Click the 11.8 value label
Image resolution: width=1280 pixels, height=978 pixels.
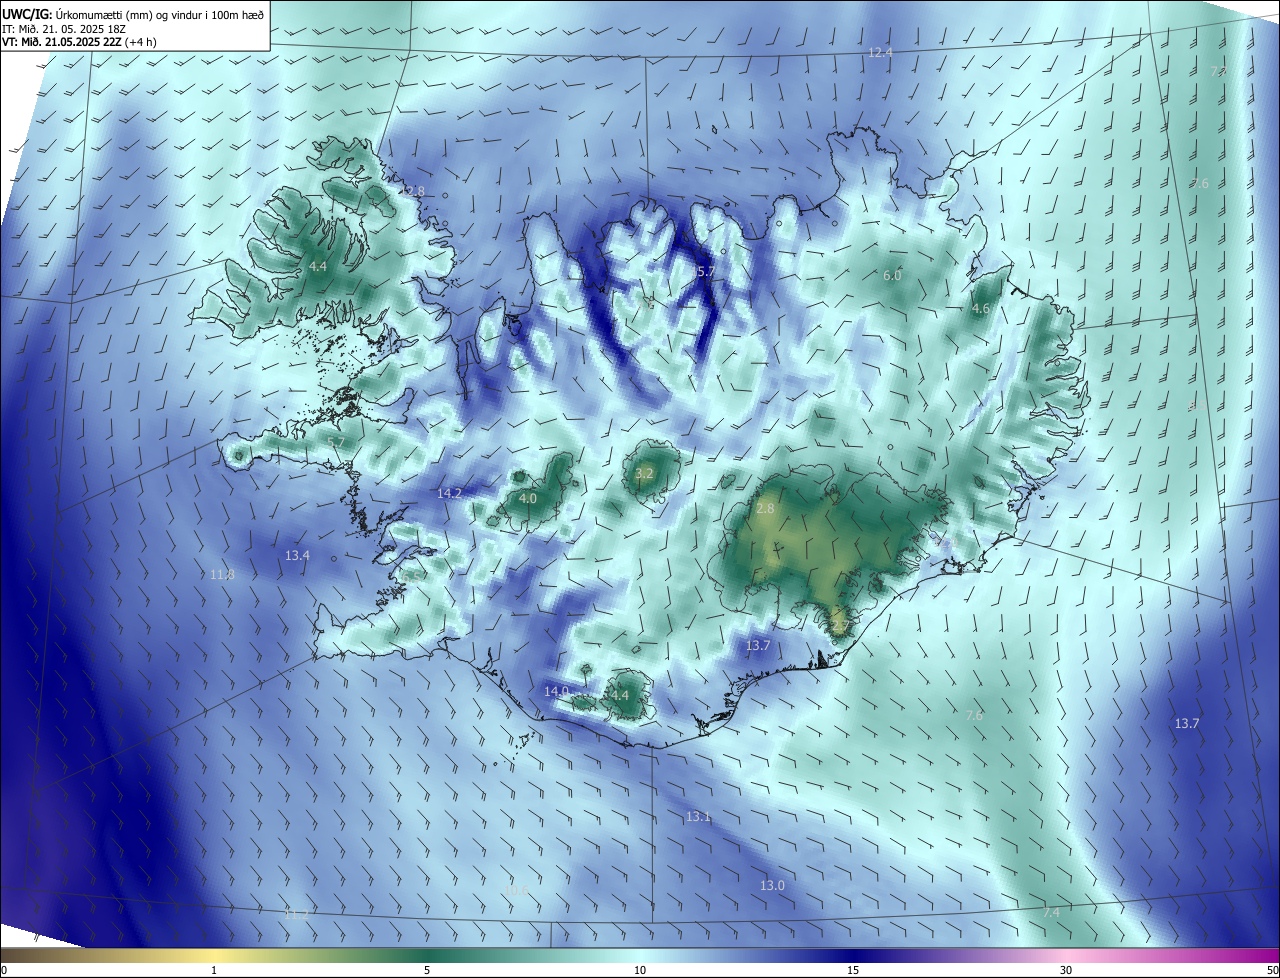click(222, 574)
